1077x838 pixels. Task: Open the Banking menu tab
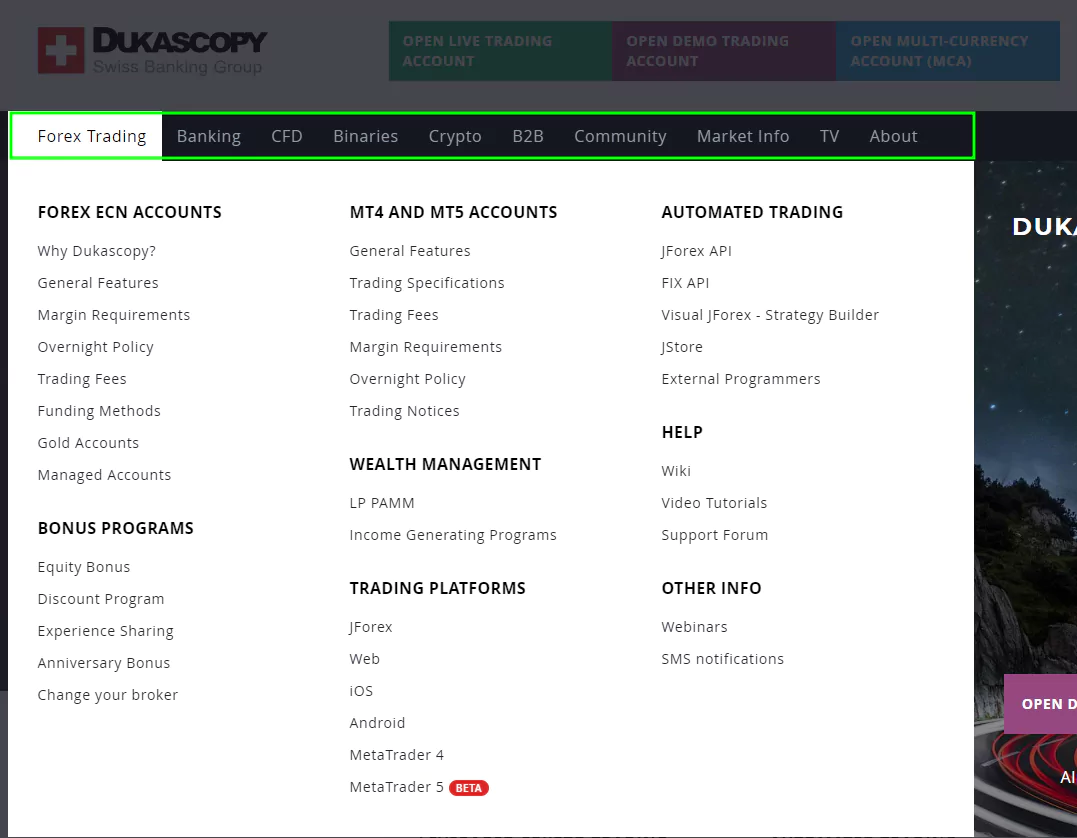click(208, 136)
